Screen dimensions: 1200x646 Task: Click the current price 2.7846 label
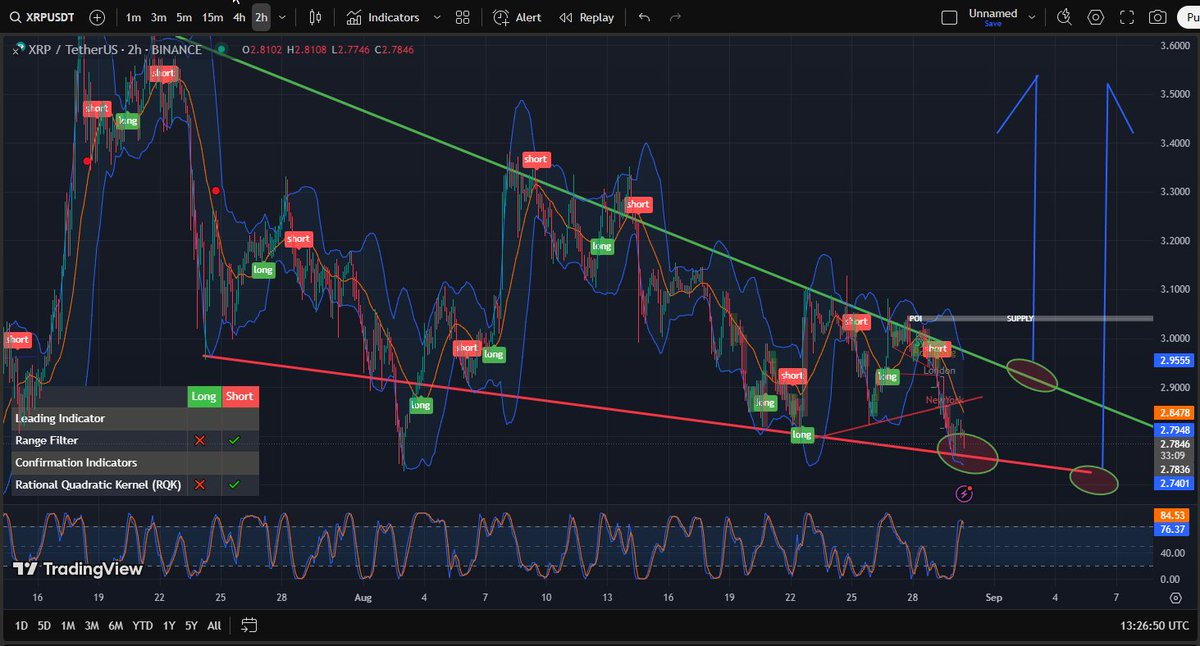pos(1174,444)
